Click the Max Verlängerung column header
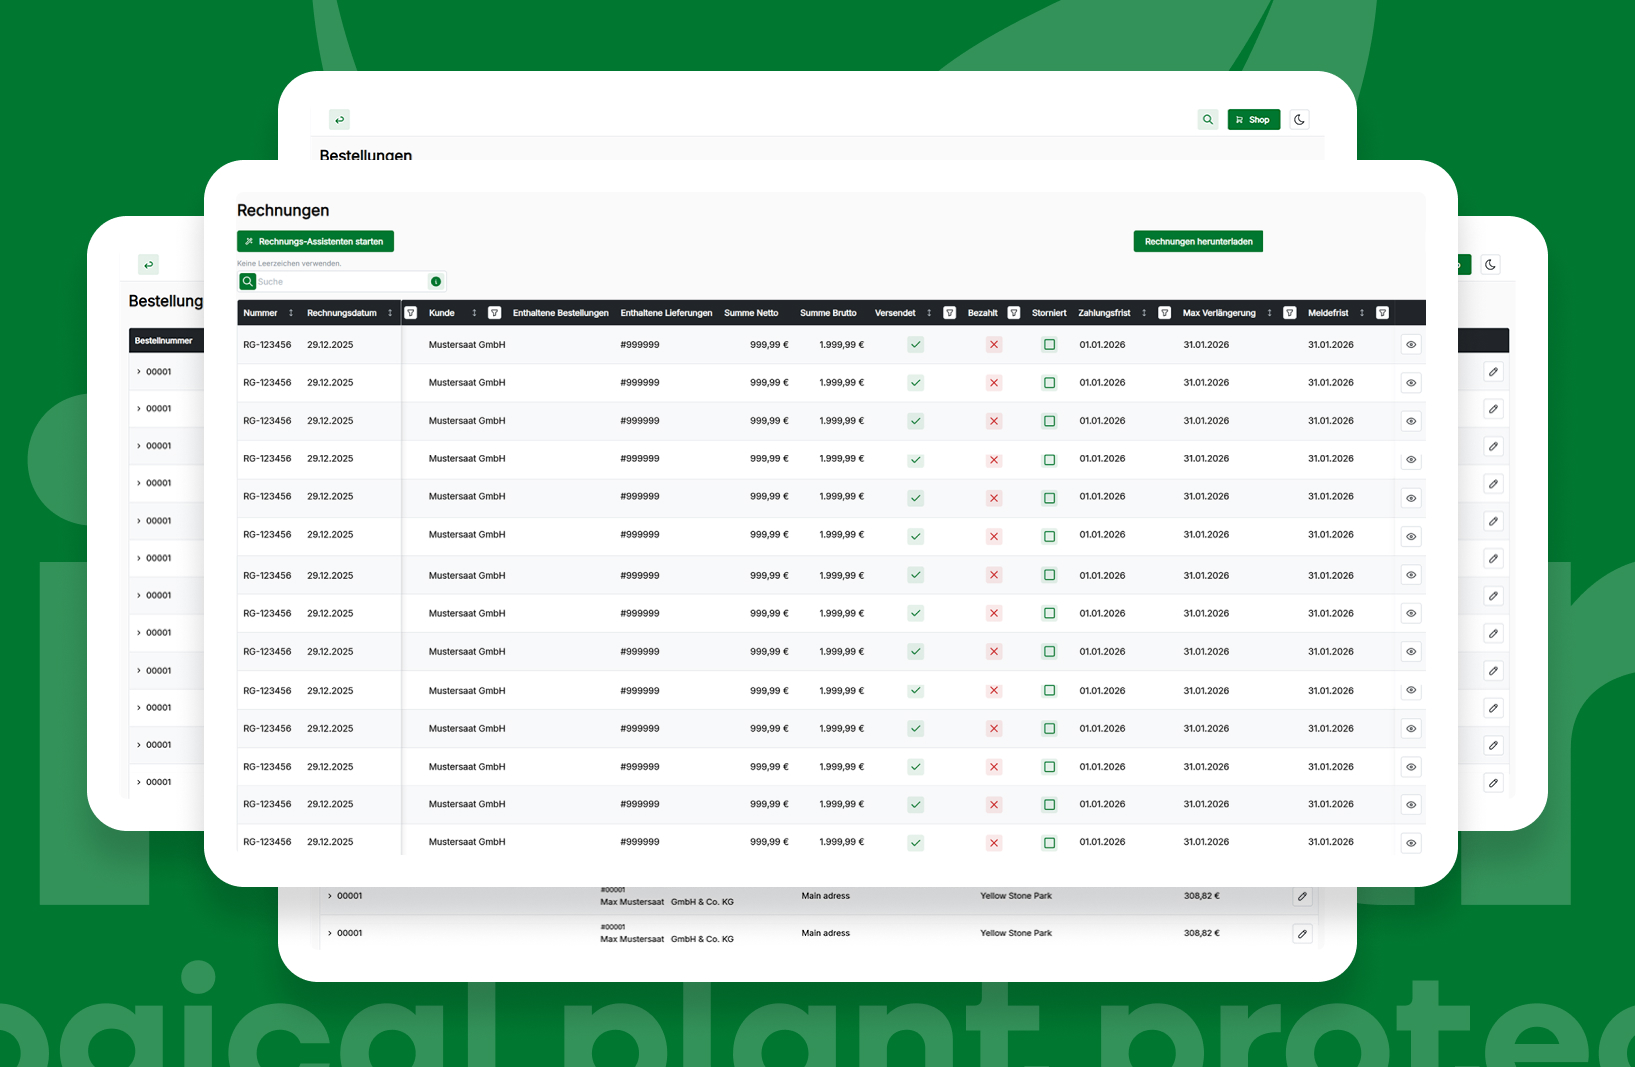This screenshot has width=1635, height=1067. tap(1218, 313)
